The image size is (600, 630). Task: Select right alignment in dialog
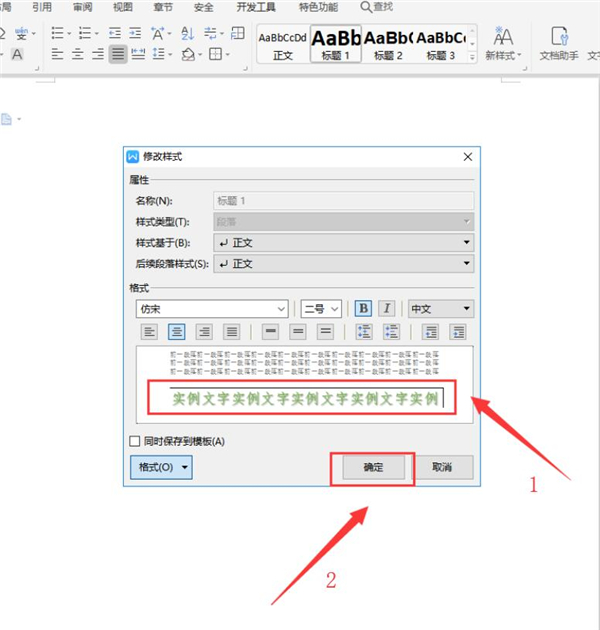pos(204,332)
